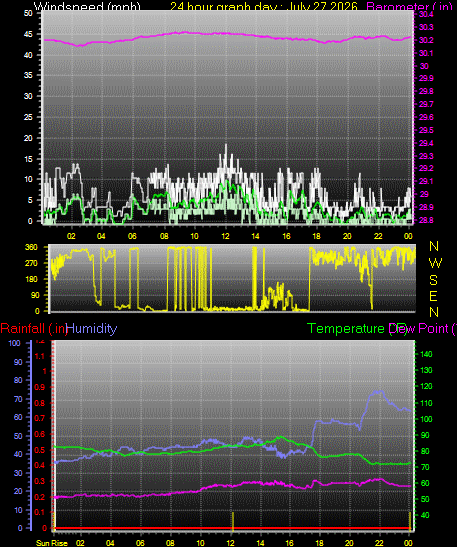Click the 40 value on the blue humidity axis

coord(17,454)
